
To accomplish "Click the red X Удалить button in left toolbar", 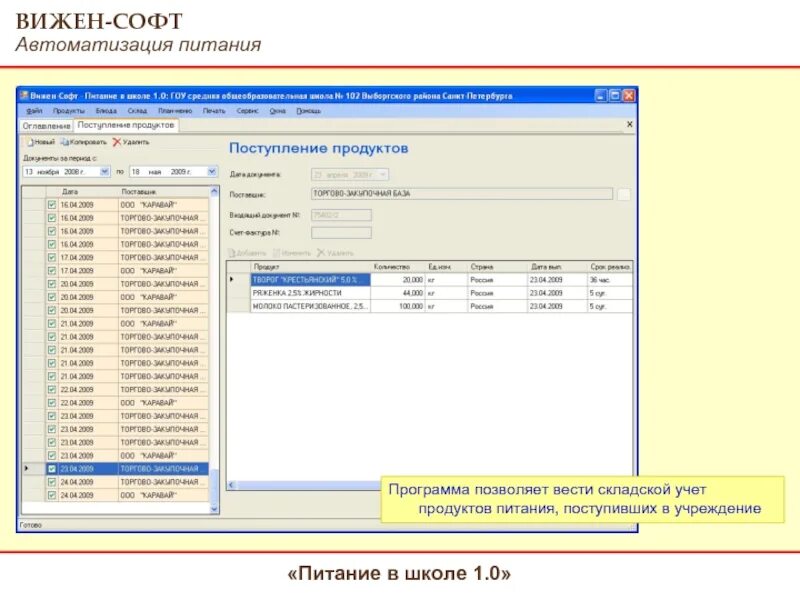I will click(131, 142).
